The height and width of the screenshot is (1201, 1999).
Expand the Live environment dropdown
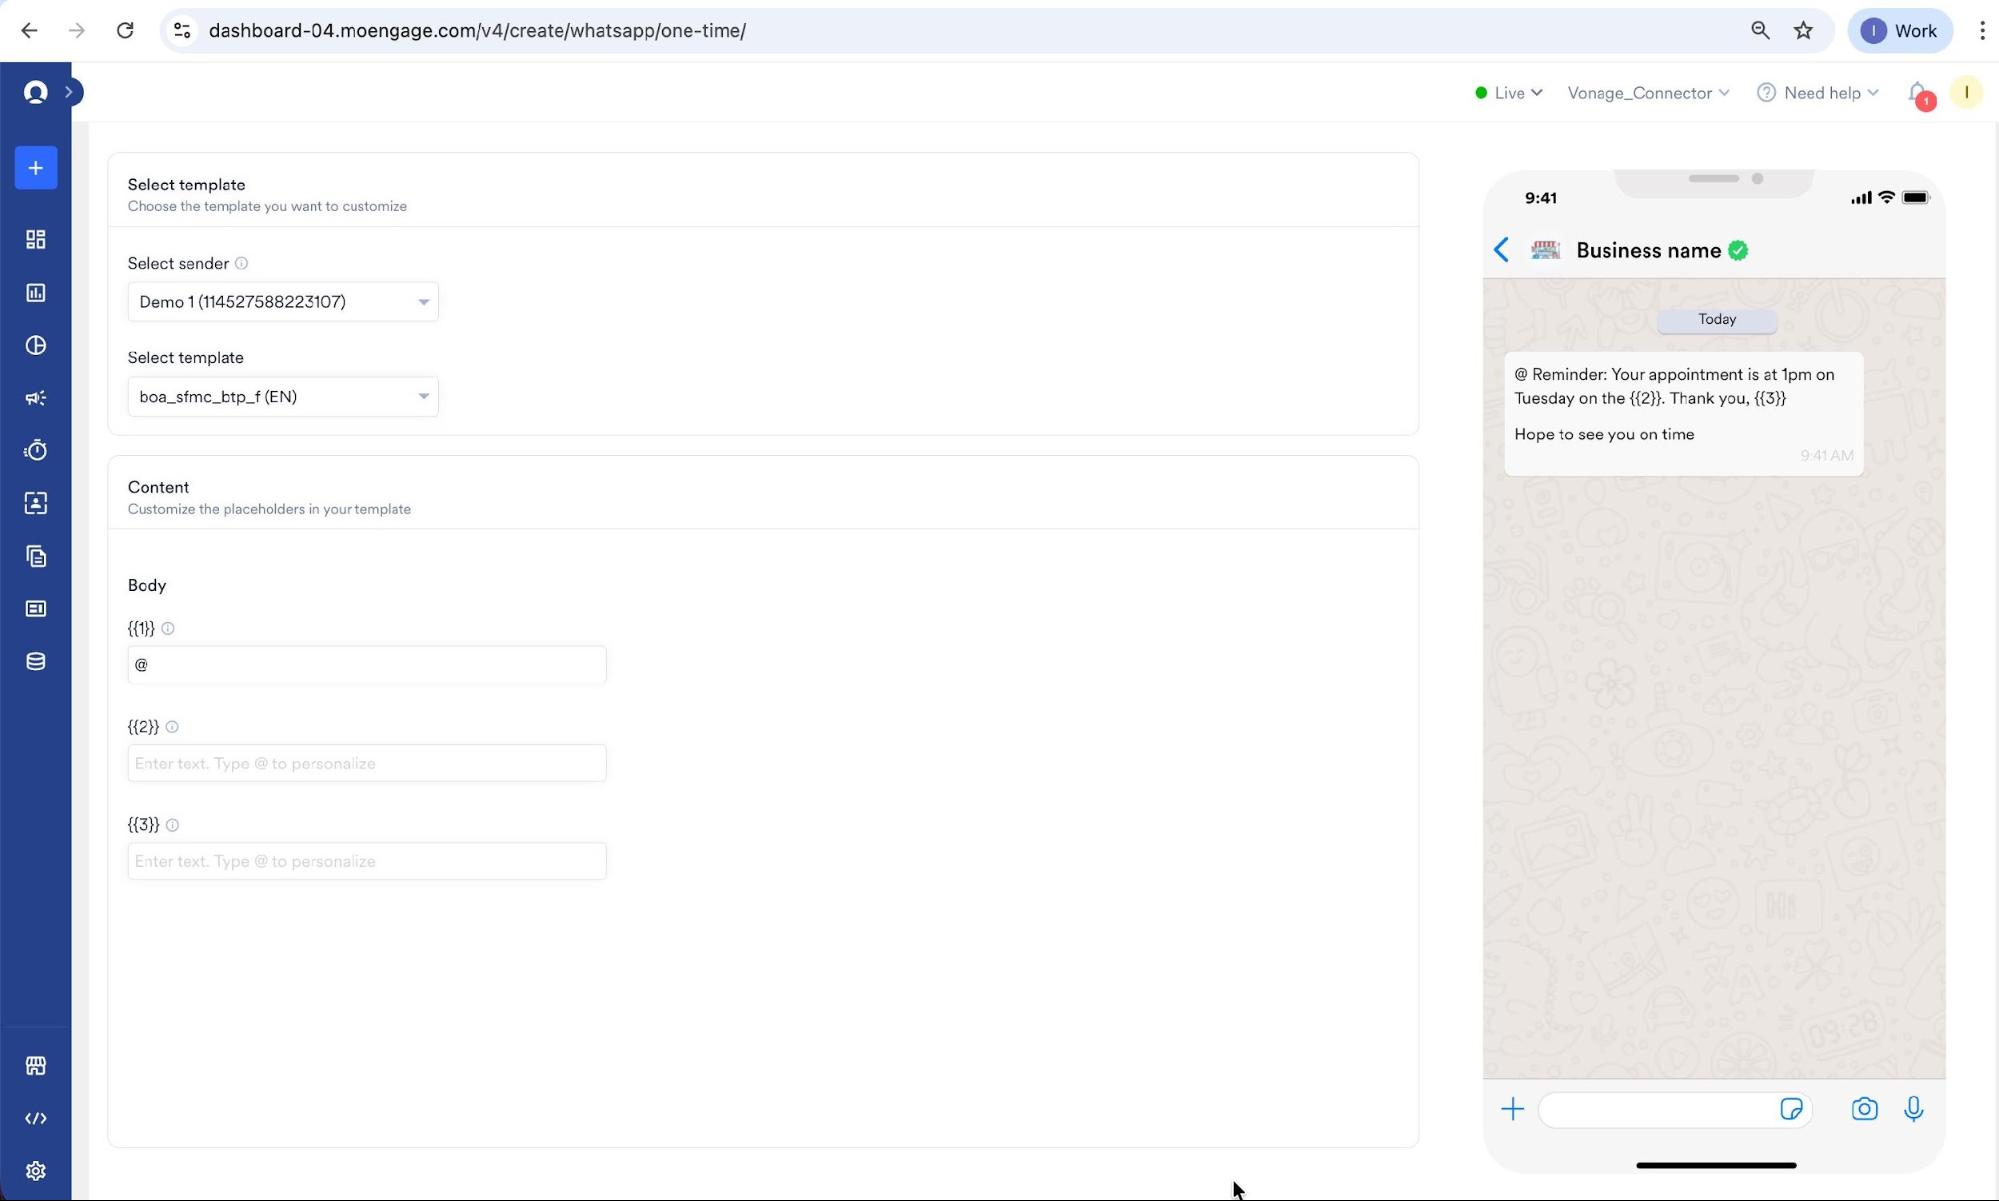(1509, 93)
